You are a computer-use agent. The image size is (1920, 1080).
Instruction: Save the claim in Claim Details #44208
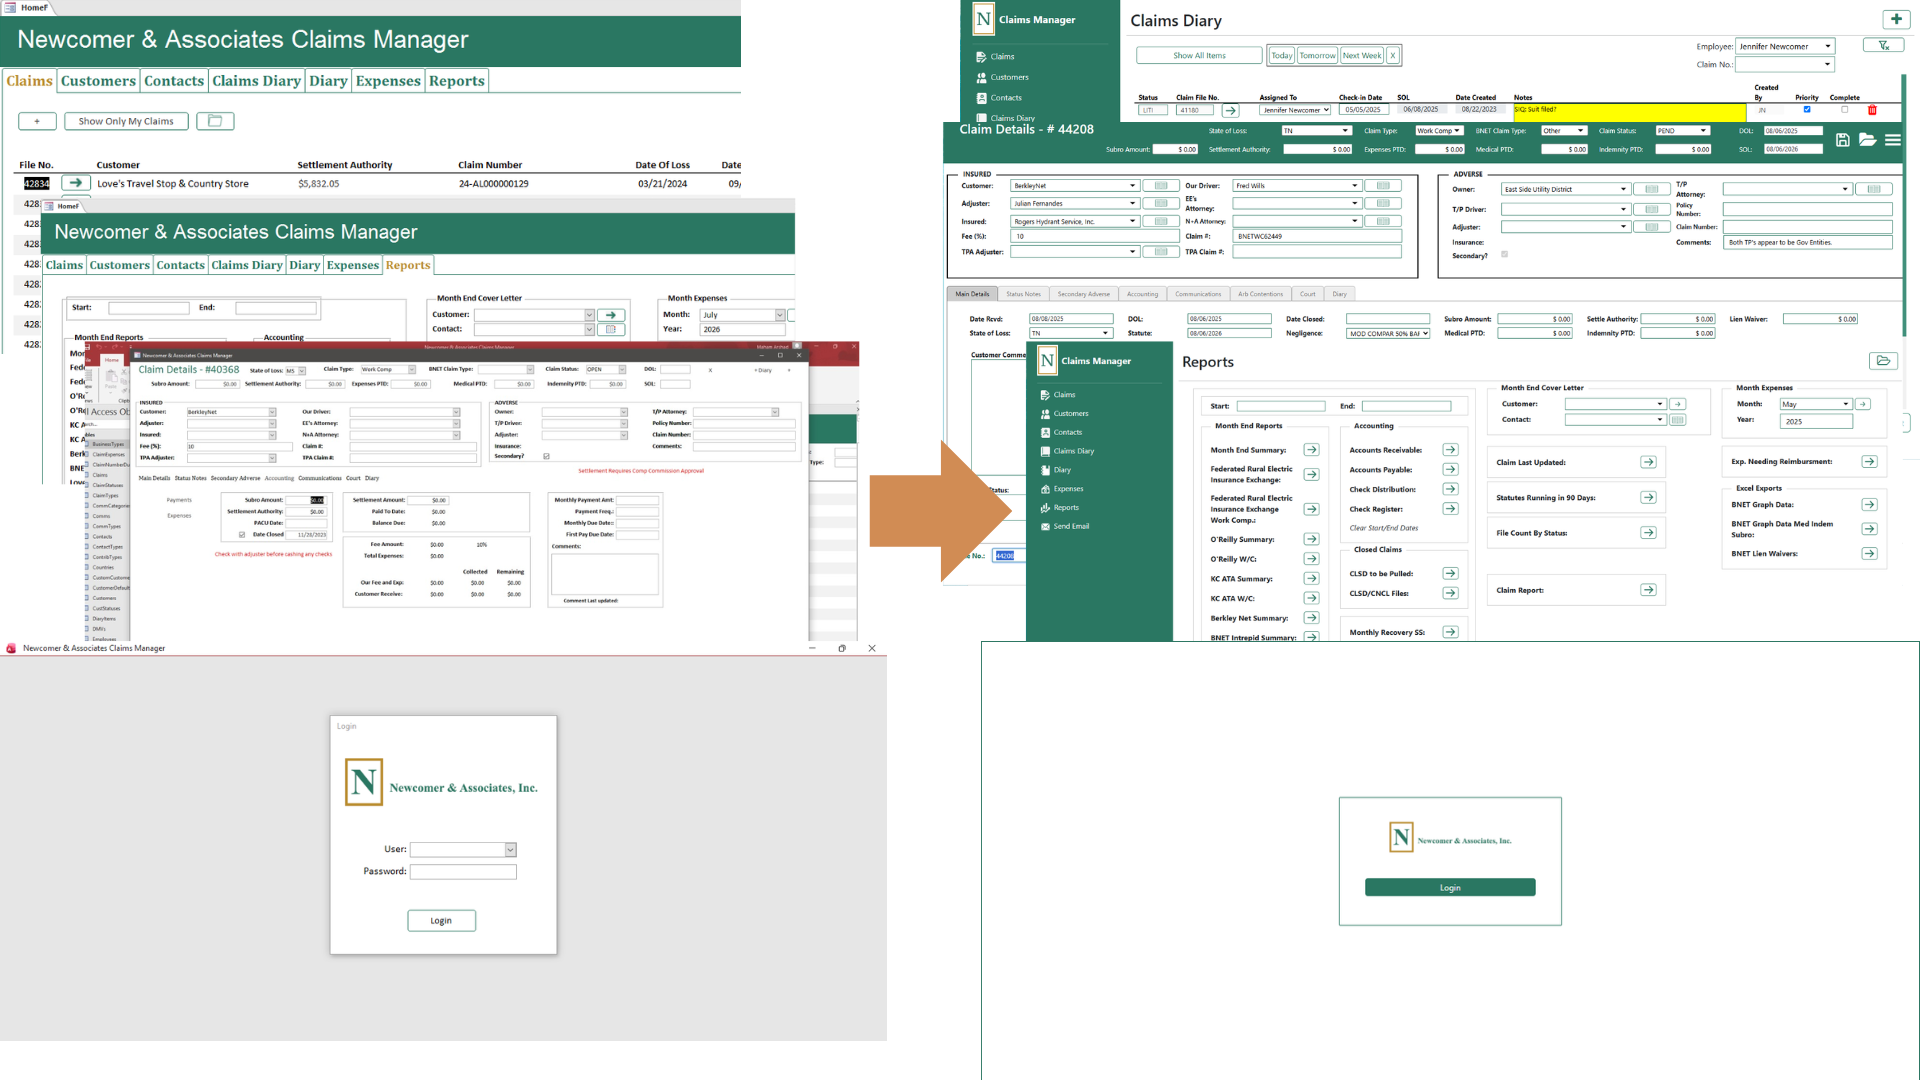coord(1842,140)
